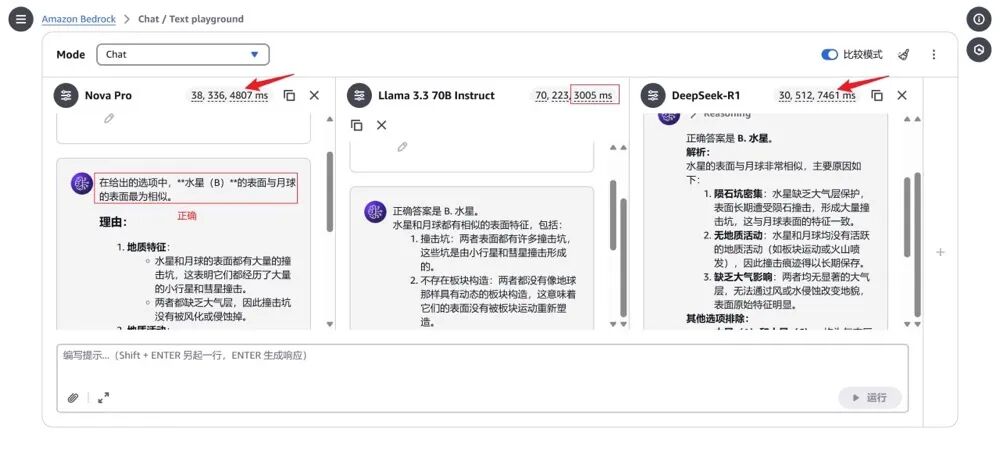Click the DeepSeek-R1 model name
Image resolution: width=1000 pixels, height=454 pixels.
coord(706,96)
